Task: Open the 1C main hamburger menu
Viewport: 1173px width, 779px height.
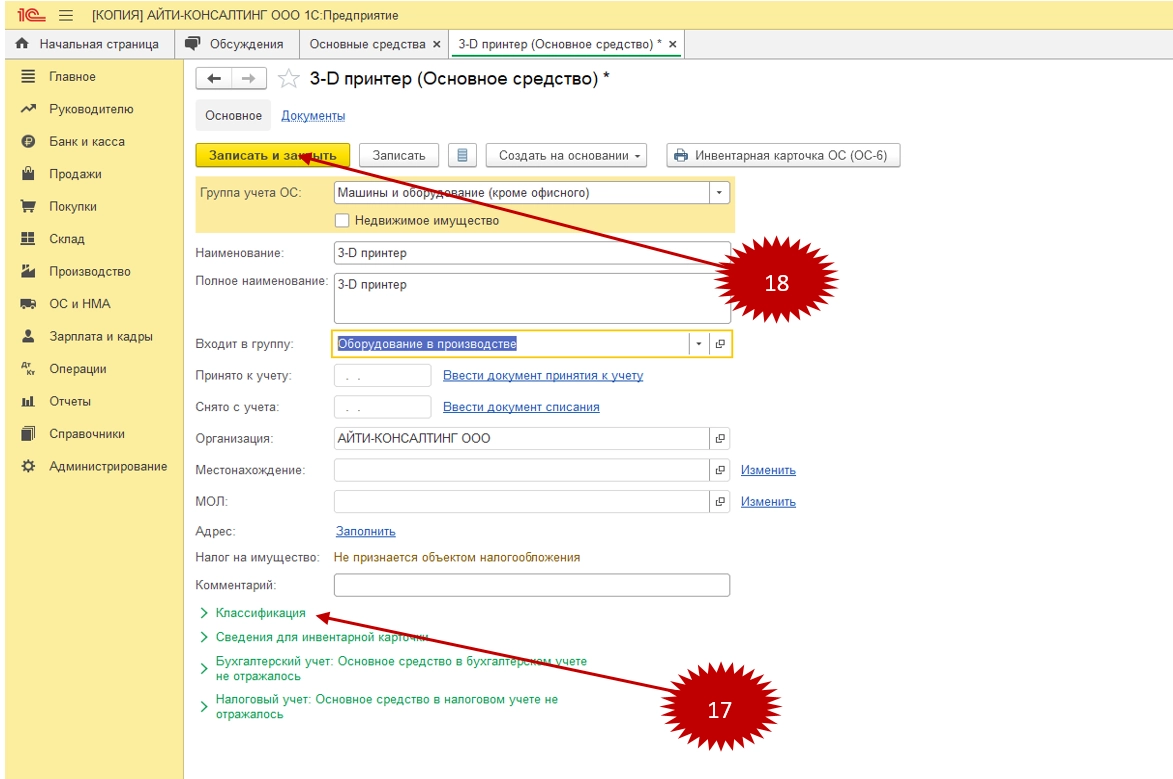Action: [66, 15]
